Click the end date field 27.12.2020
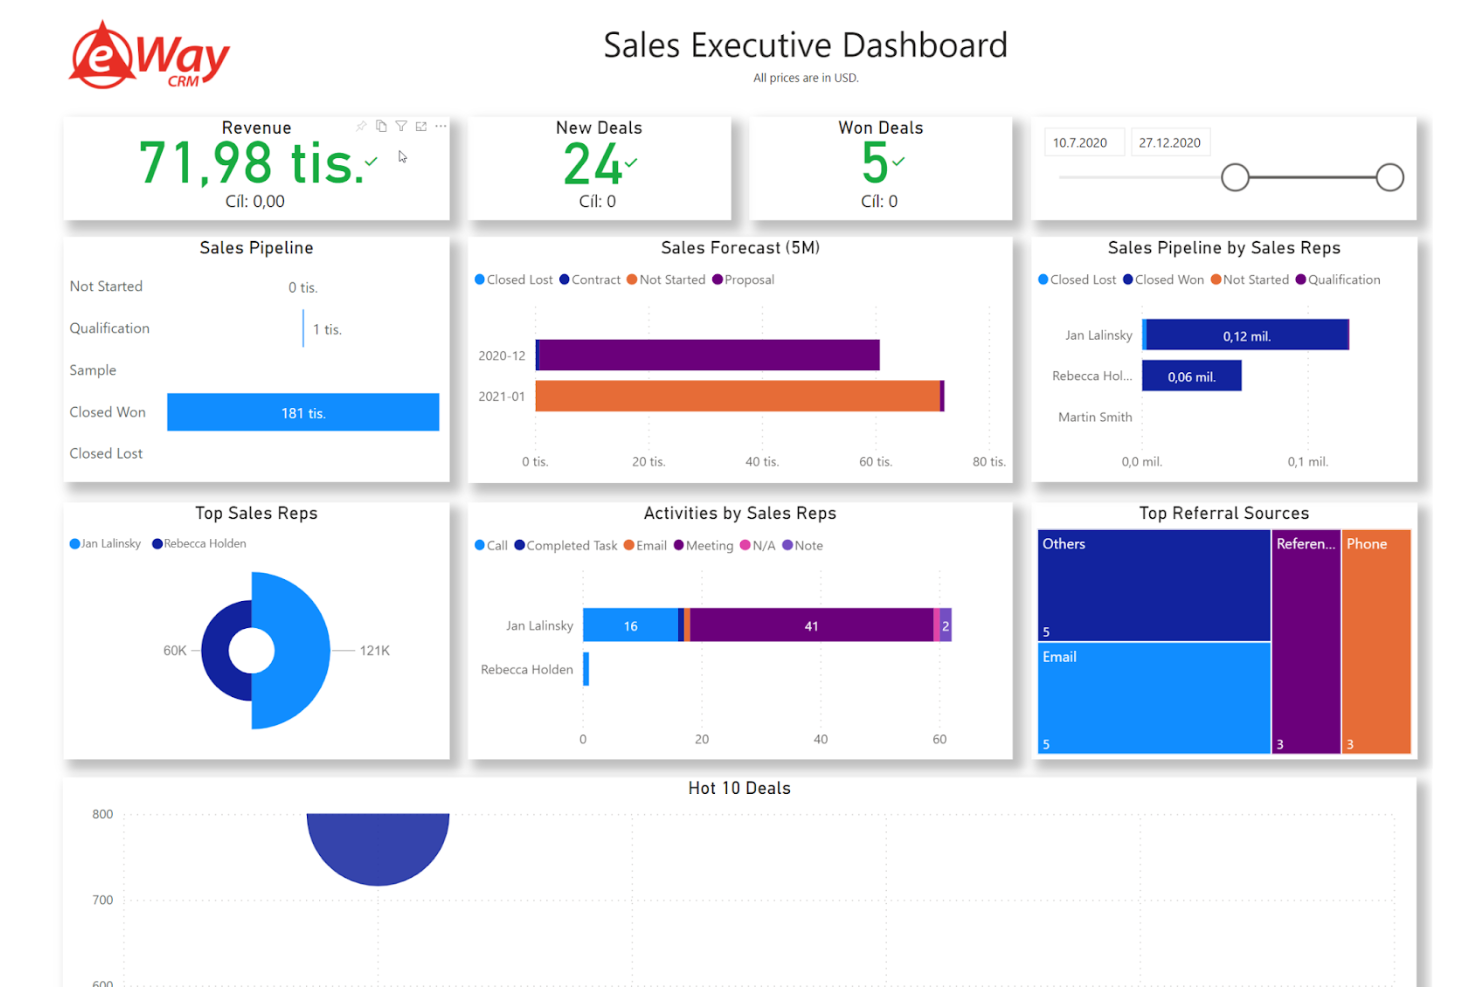1480x987 pixels. click(1170, 142)
